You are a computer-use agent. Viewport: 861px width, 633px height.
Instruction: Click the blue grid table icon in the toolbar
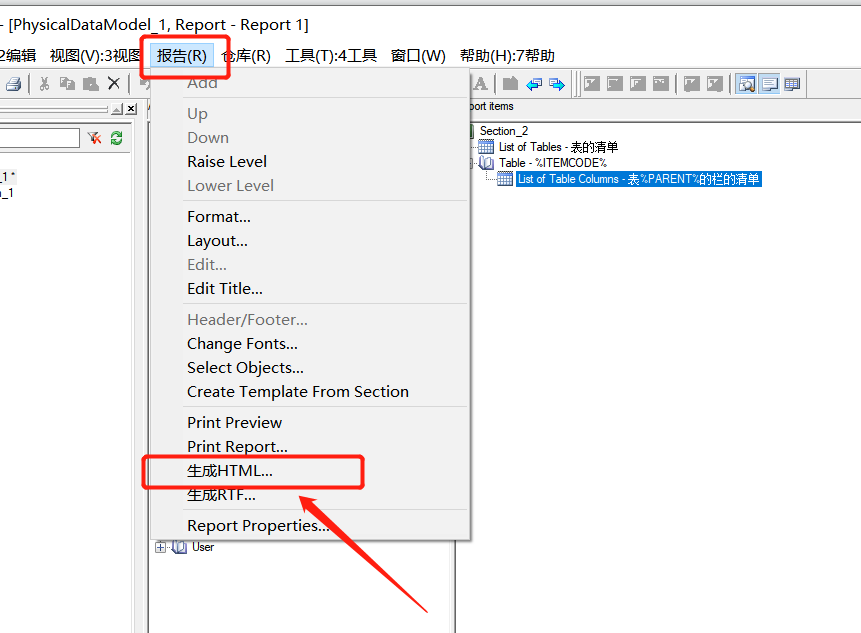792,84
